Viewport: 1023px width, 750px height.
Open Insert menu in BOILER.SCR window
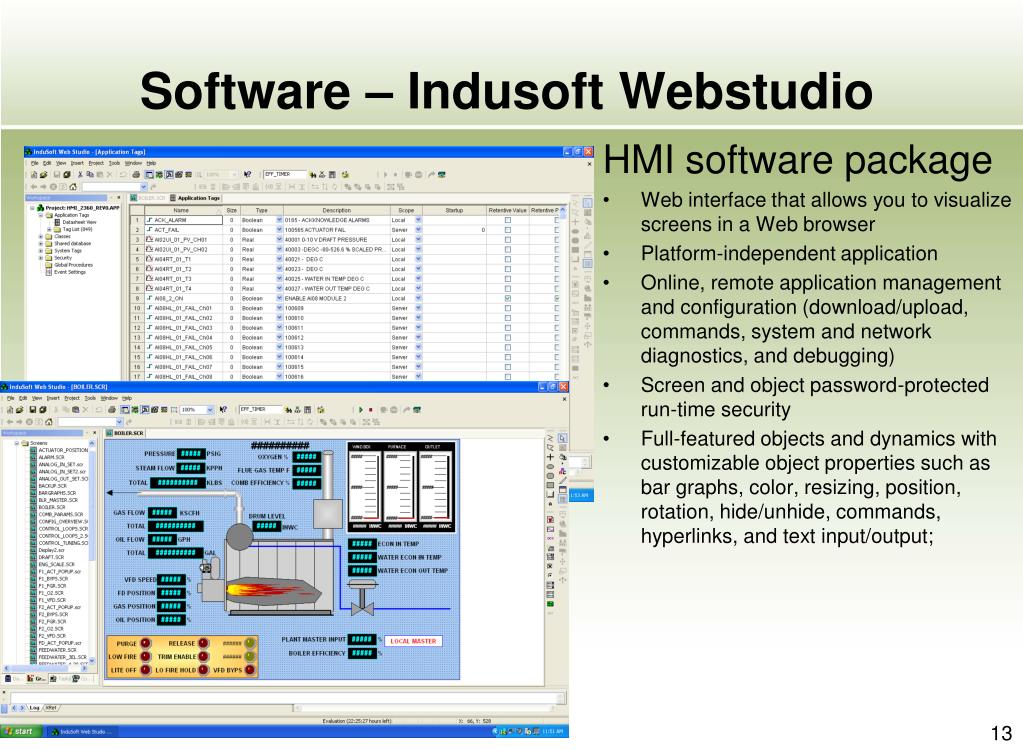pyautogui.click(x=53, y=398)
